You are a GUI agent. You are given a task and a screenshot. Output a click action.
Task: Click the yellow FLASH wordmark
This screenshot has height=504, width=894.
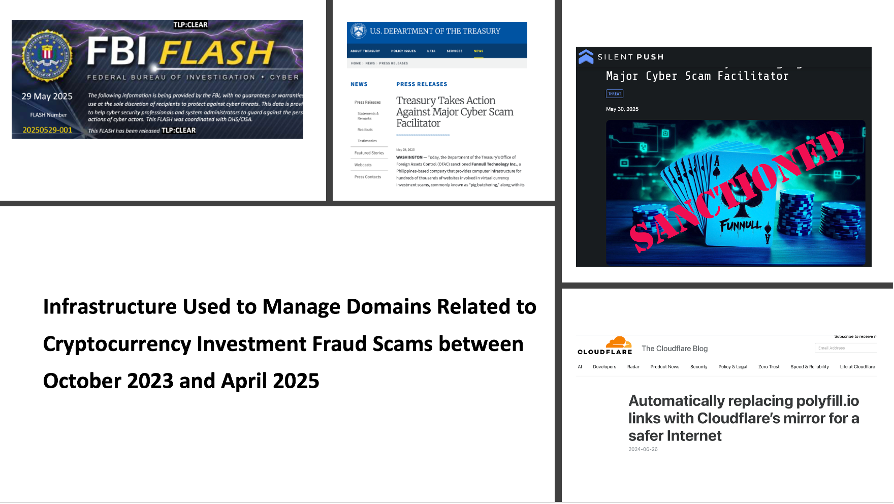217,53
